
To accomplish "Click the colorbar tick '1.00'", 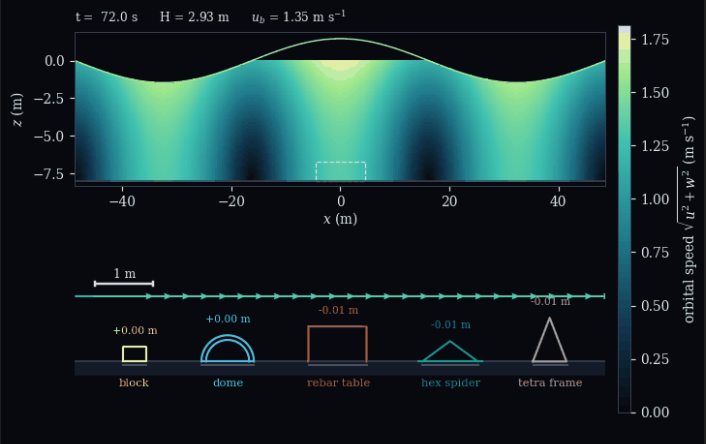I will click(x=655, y=199).
